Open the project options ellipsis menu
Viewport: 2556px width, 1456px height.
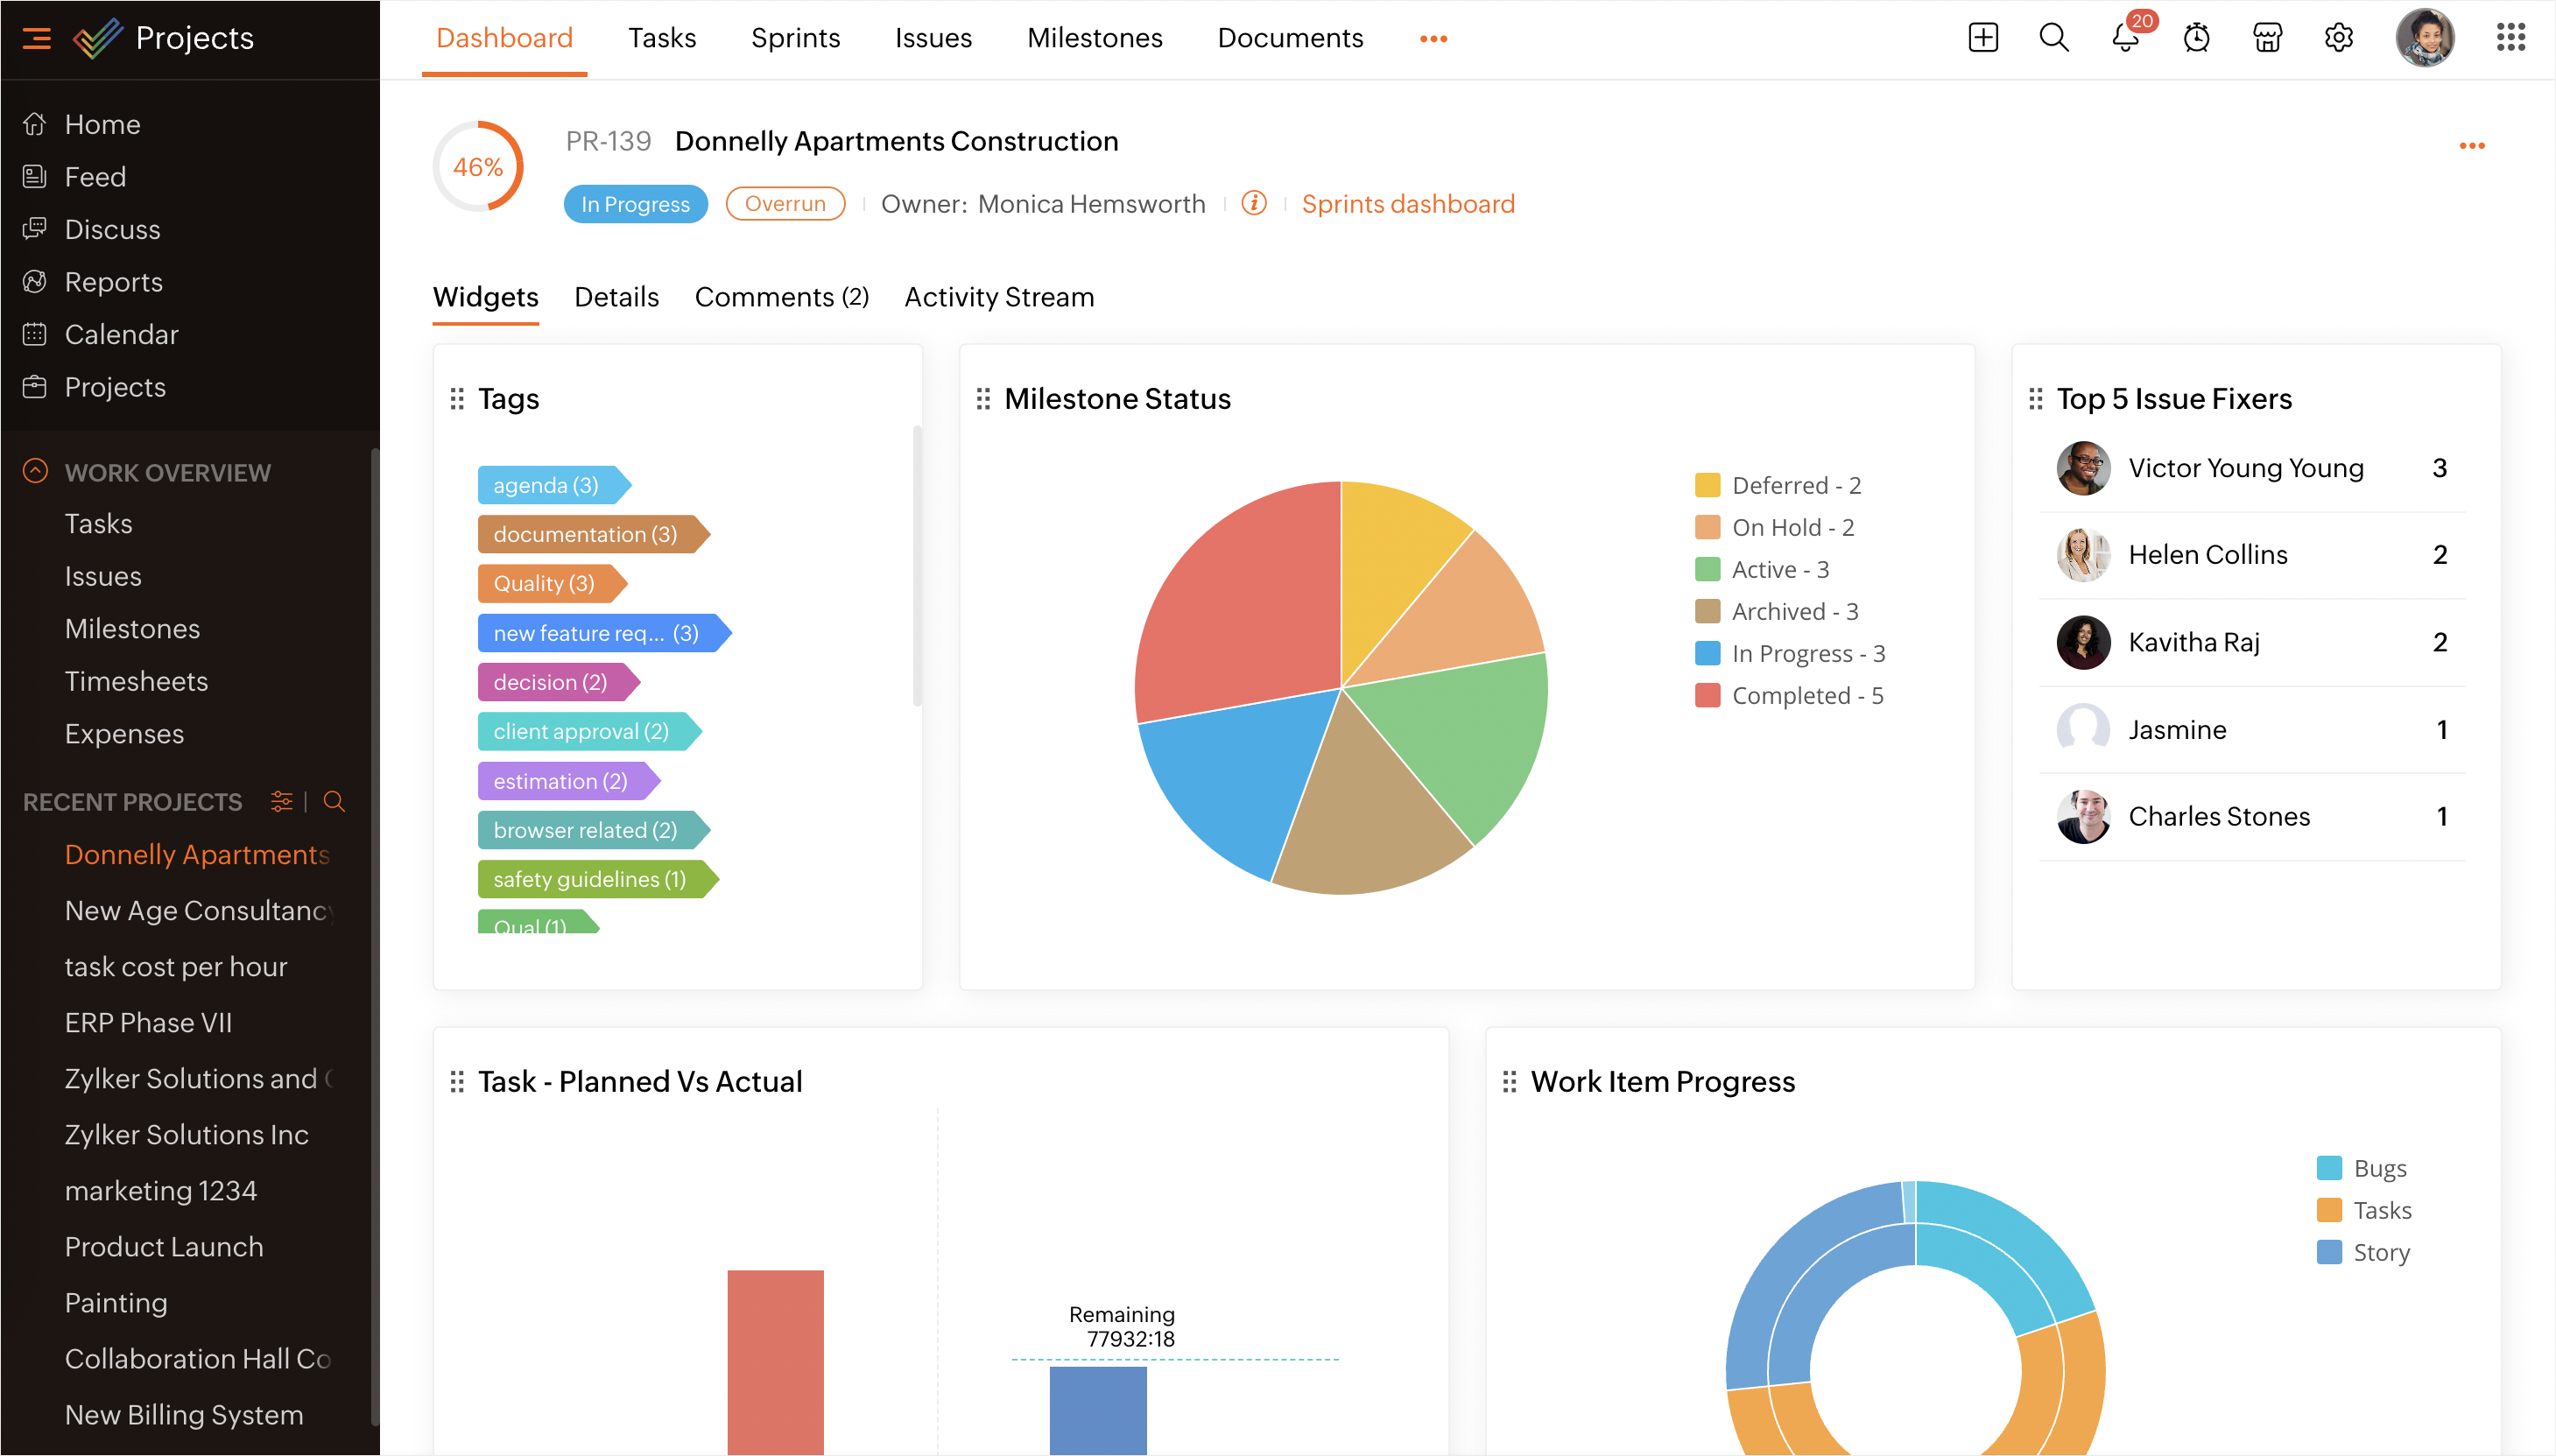click(x=2471, y=146)
